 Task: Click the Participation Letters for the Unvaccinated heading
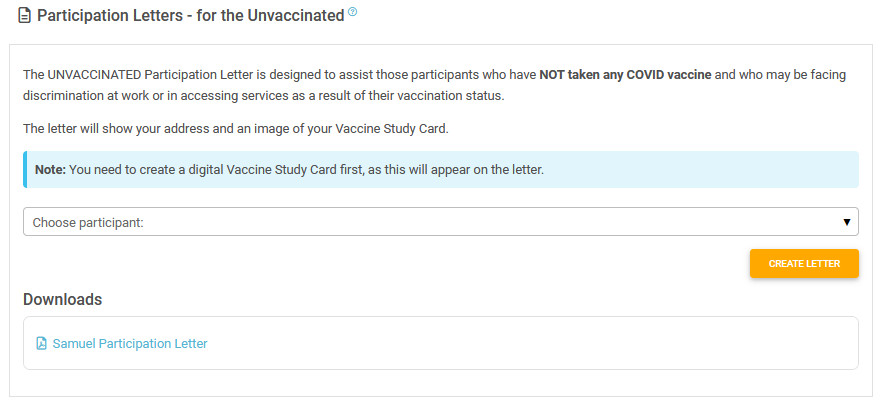[x=191, y=16]
